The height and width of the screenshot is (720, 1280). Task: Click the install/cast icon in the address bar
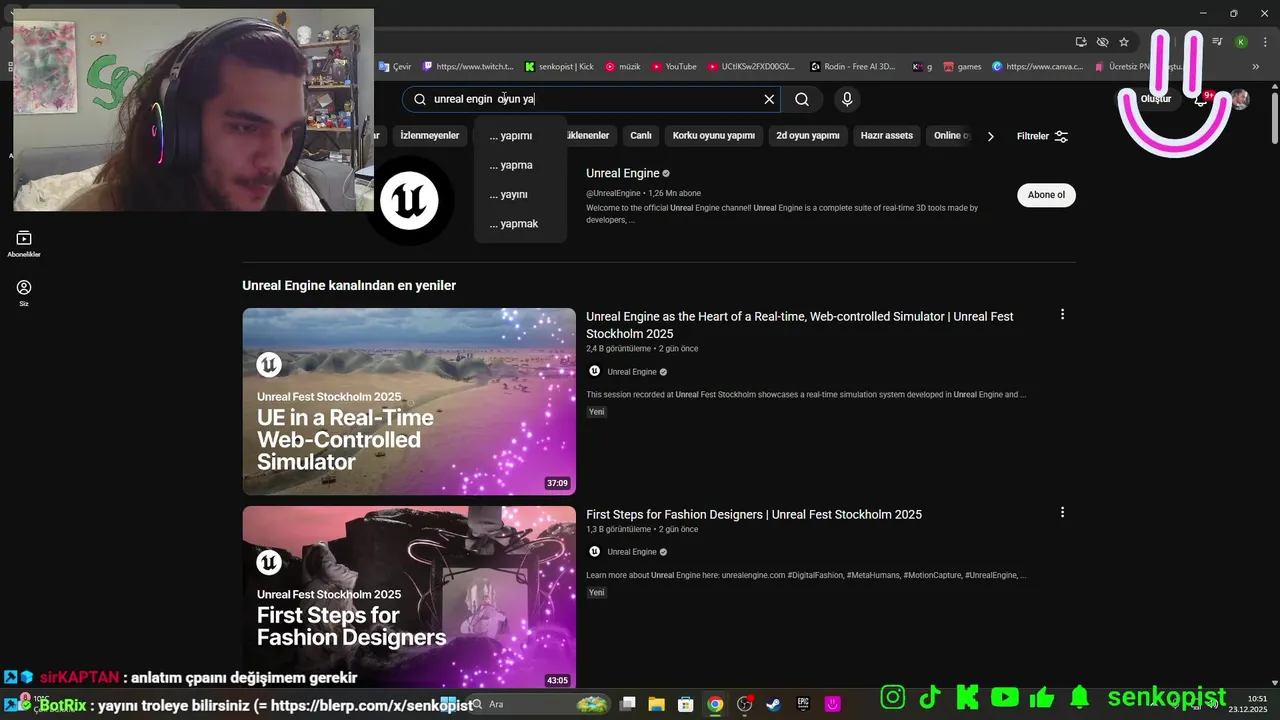tap(1081, 42)
